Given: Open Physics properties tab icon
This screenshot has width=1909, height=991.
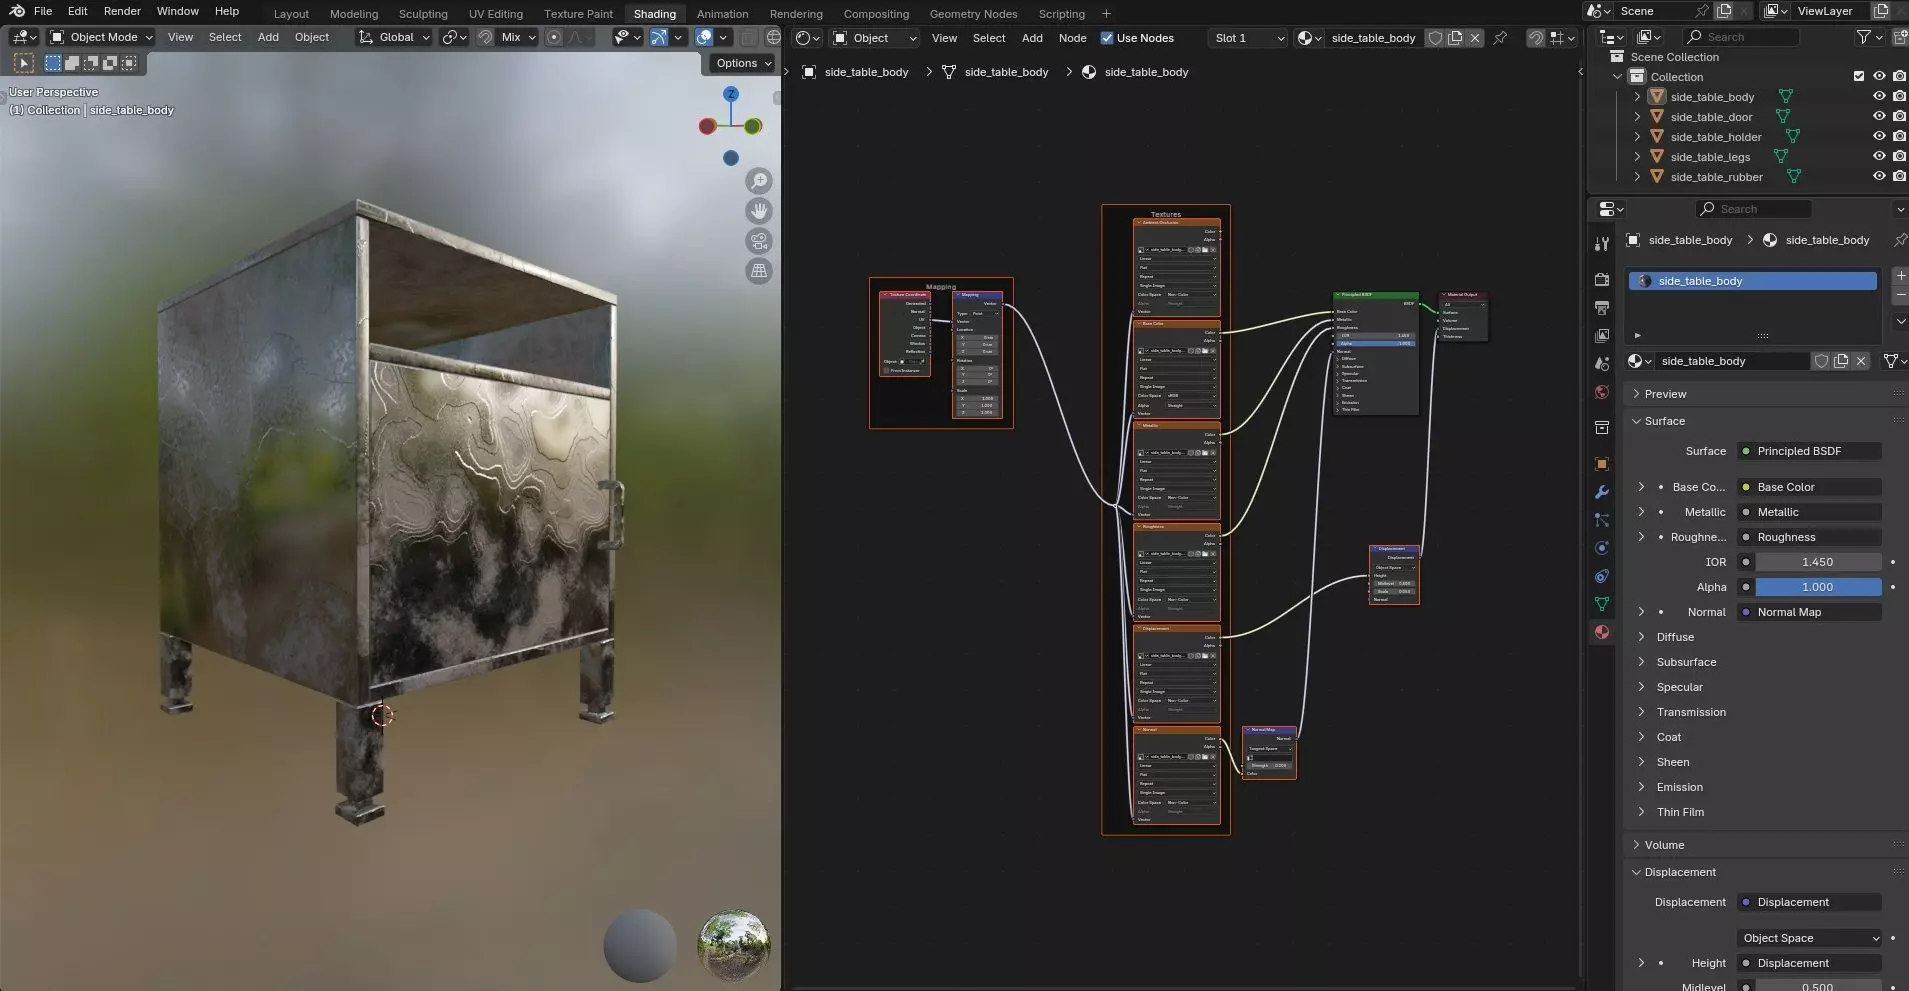Looking at the screenshot, I should point(1602,548).
